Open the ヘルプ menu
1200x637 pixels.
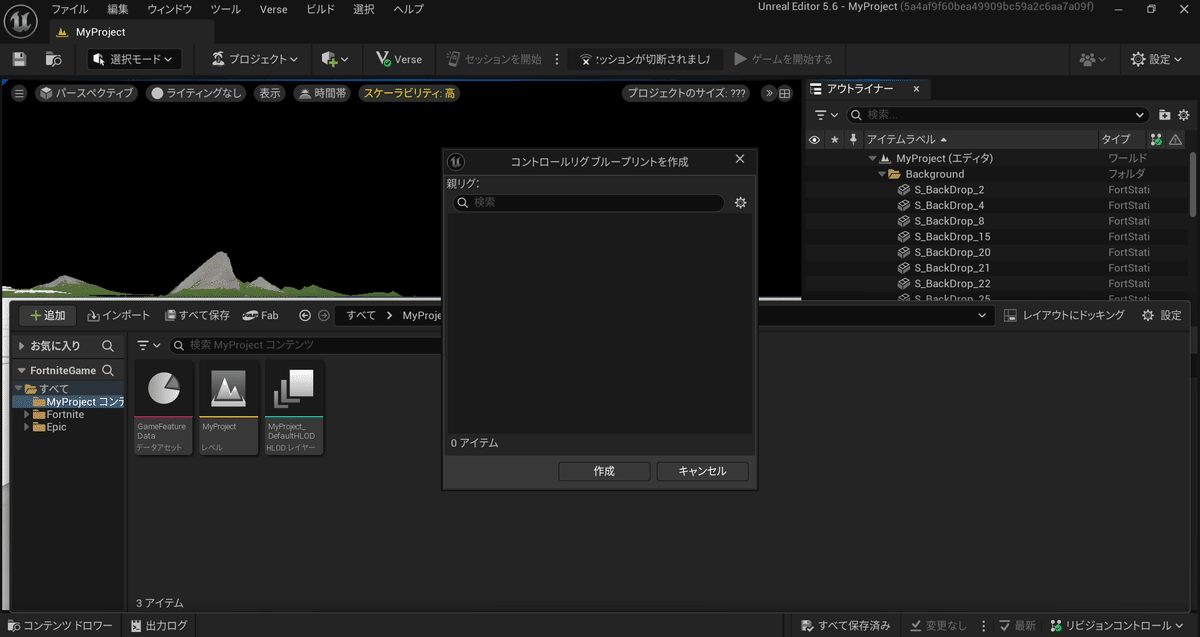[x=408, y=9]
